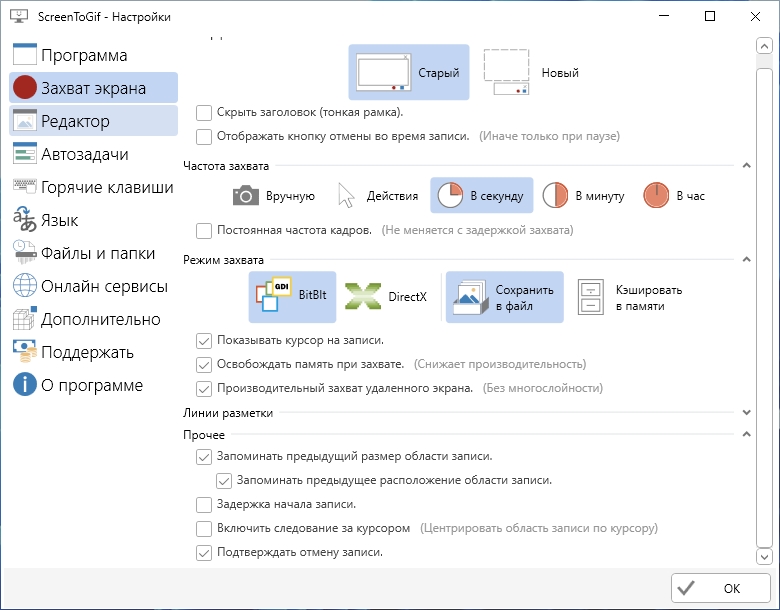Select the В секунду clock icon
Viewport: 780px width, 610px height.
click(450, 195)
